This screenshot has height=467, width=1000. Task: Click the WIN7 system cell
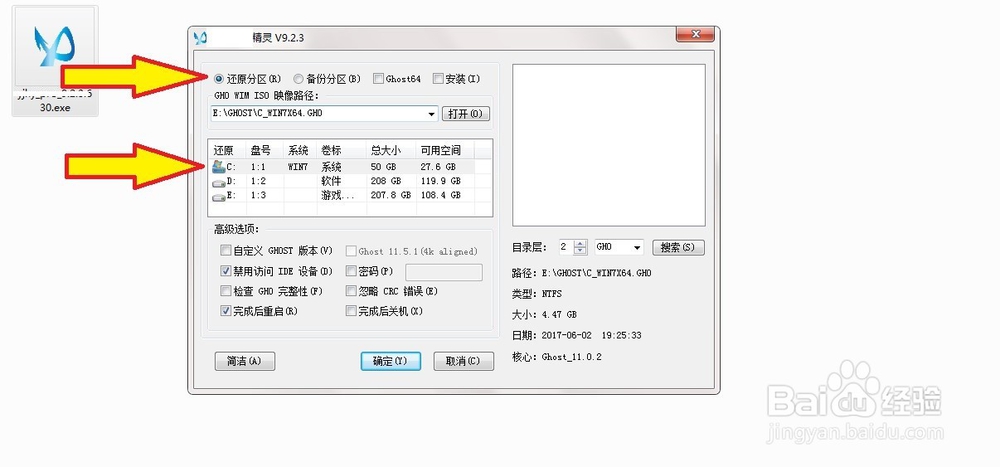tap(300, 167)
